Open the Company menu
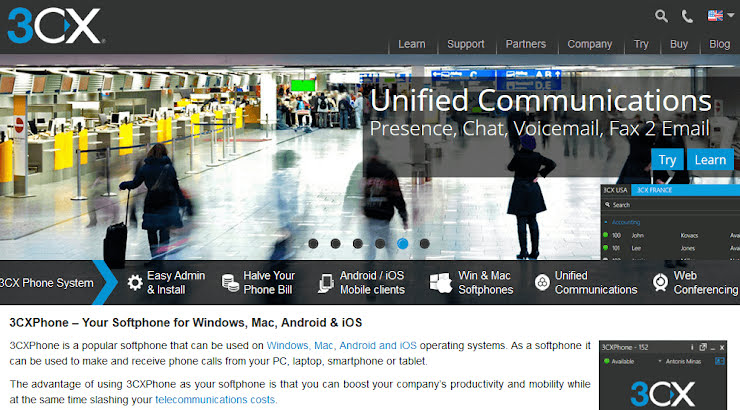Viewport: 740px width, 410px height. coord(589,44)
